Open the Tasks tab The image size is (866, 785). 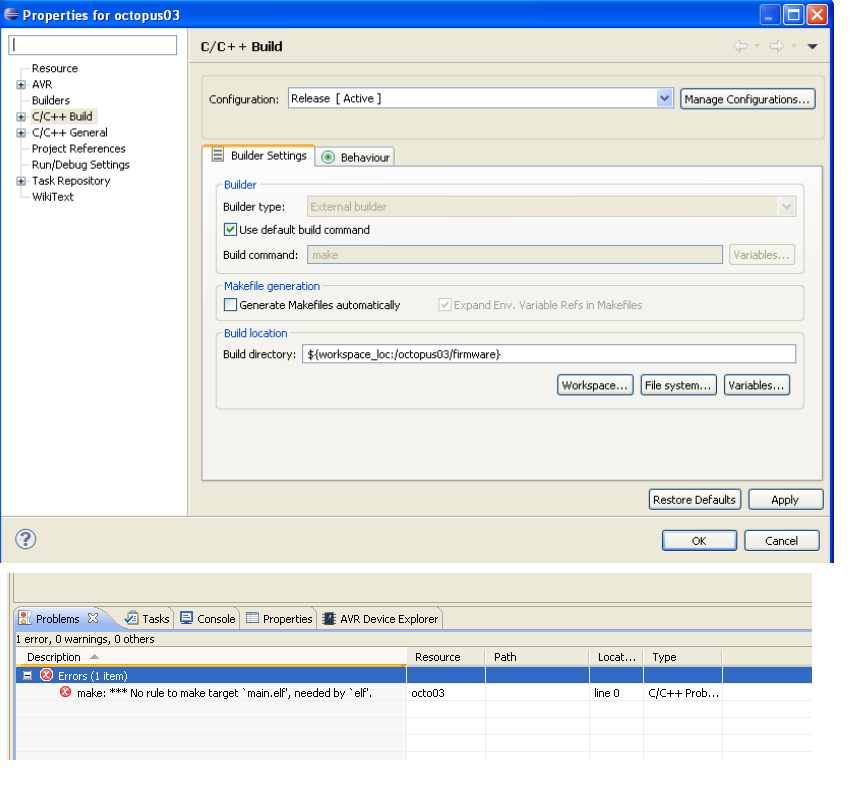147,619
